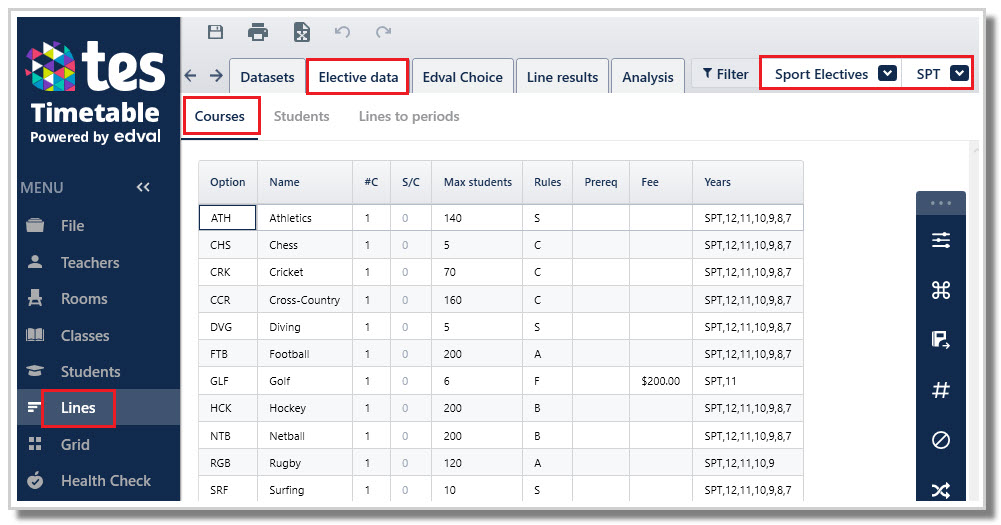This screenshot has width=1001, height=525.
Task: Go back with the left arrow button
Action: point(190,75)
